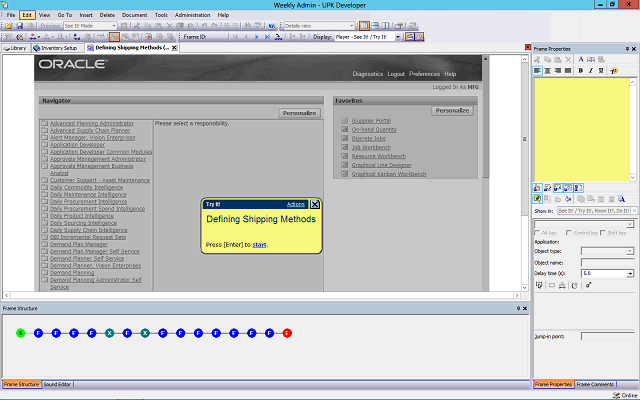The image size is (640, 400).
Task: Click the yellow bubble text area
Action: pyautogui.click(x=582, y=129)
